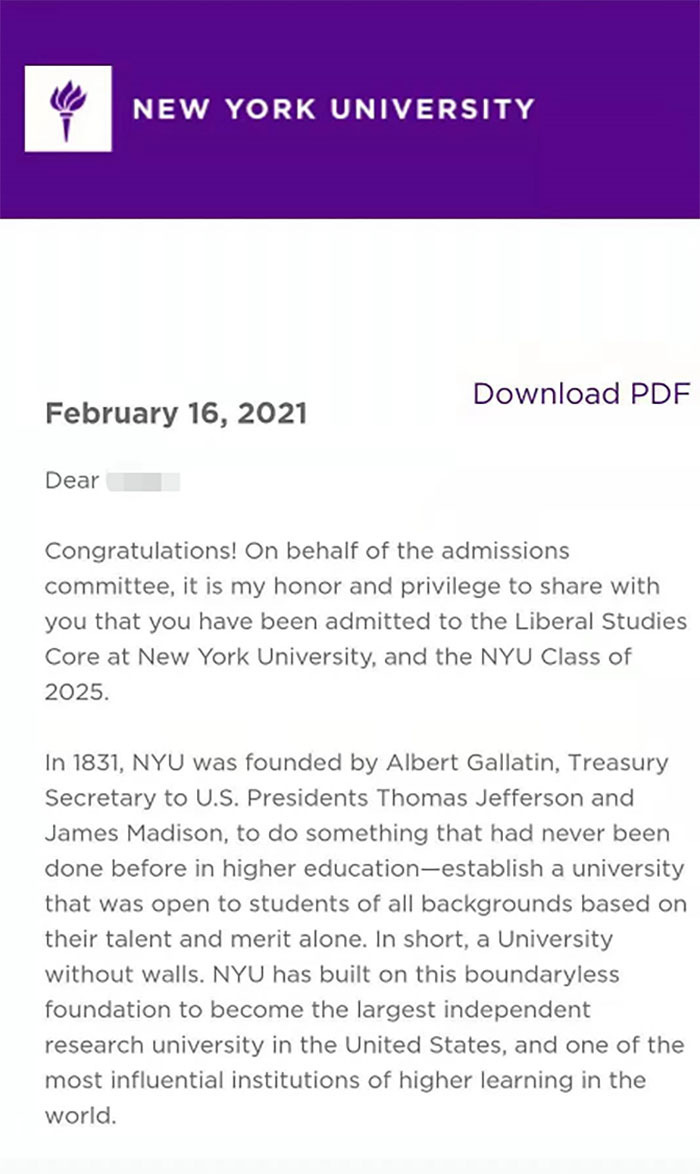The height and width of the screenshot is (1174, 700).
Task: Click the word Congratulations!
Action: pos(141,551)
